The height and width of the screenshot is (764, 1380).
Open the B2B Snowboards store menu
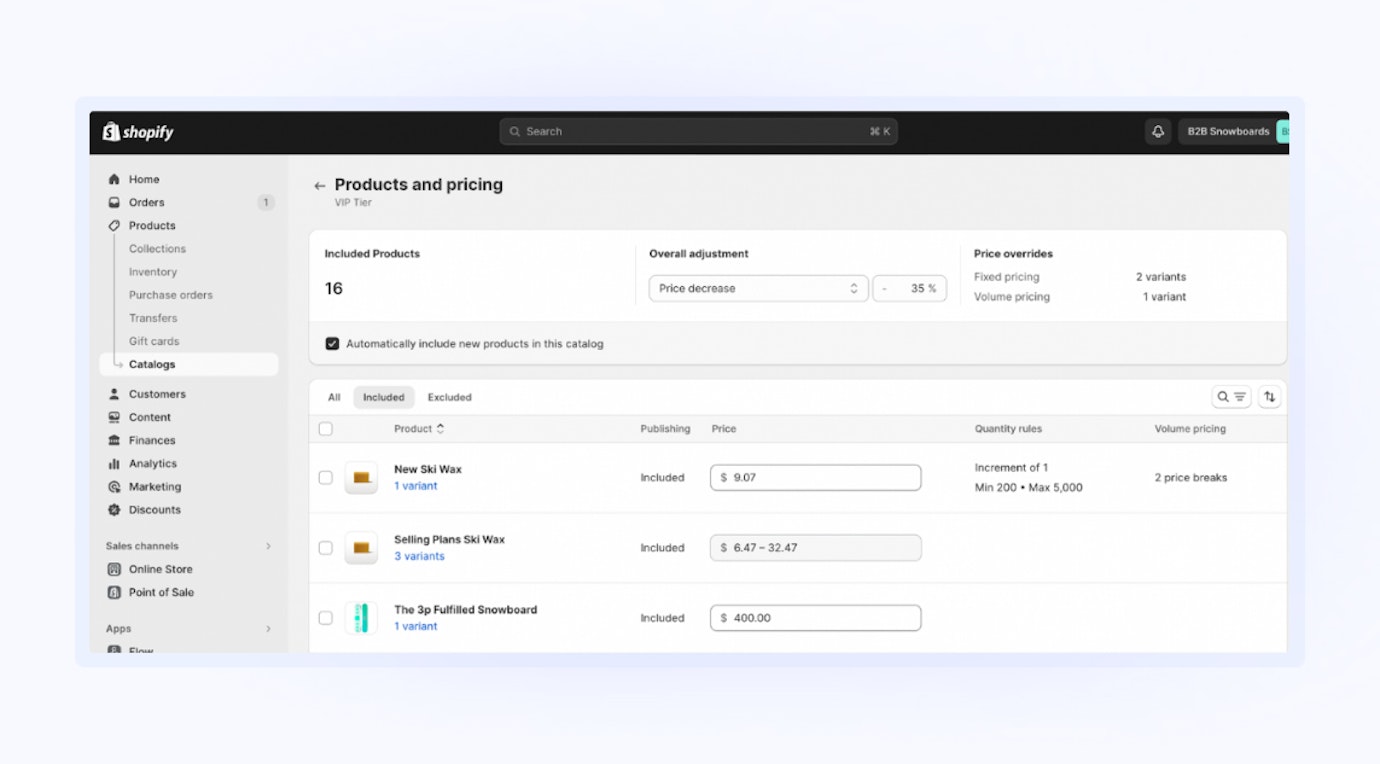(1233, 131)
